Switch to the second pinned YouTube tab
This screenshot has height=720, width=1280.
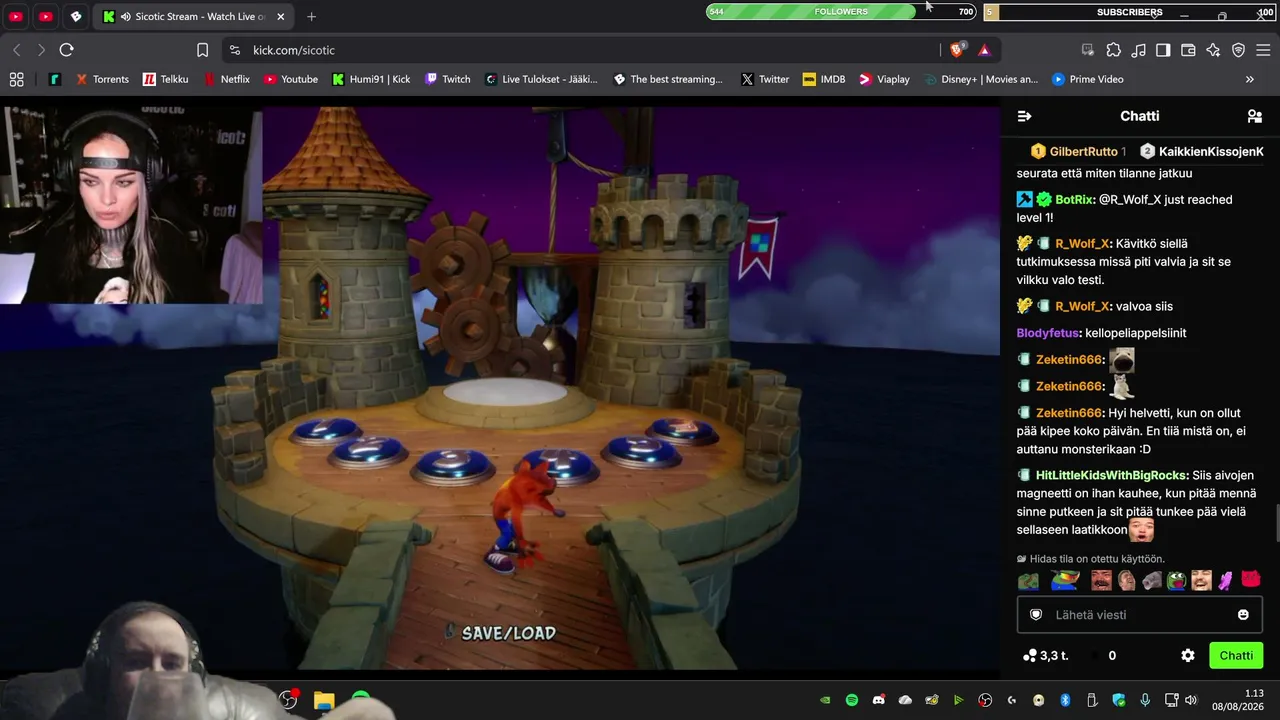pyautogui.click(x=46, y=17)
